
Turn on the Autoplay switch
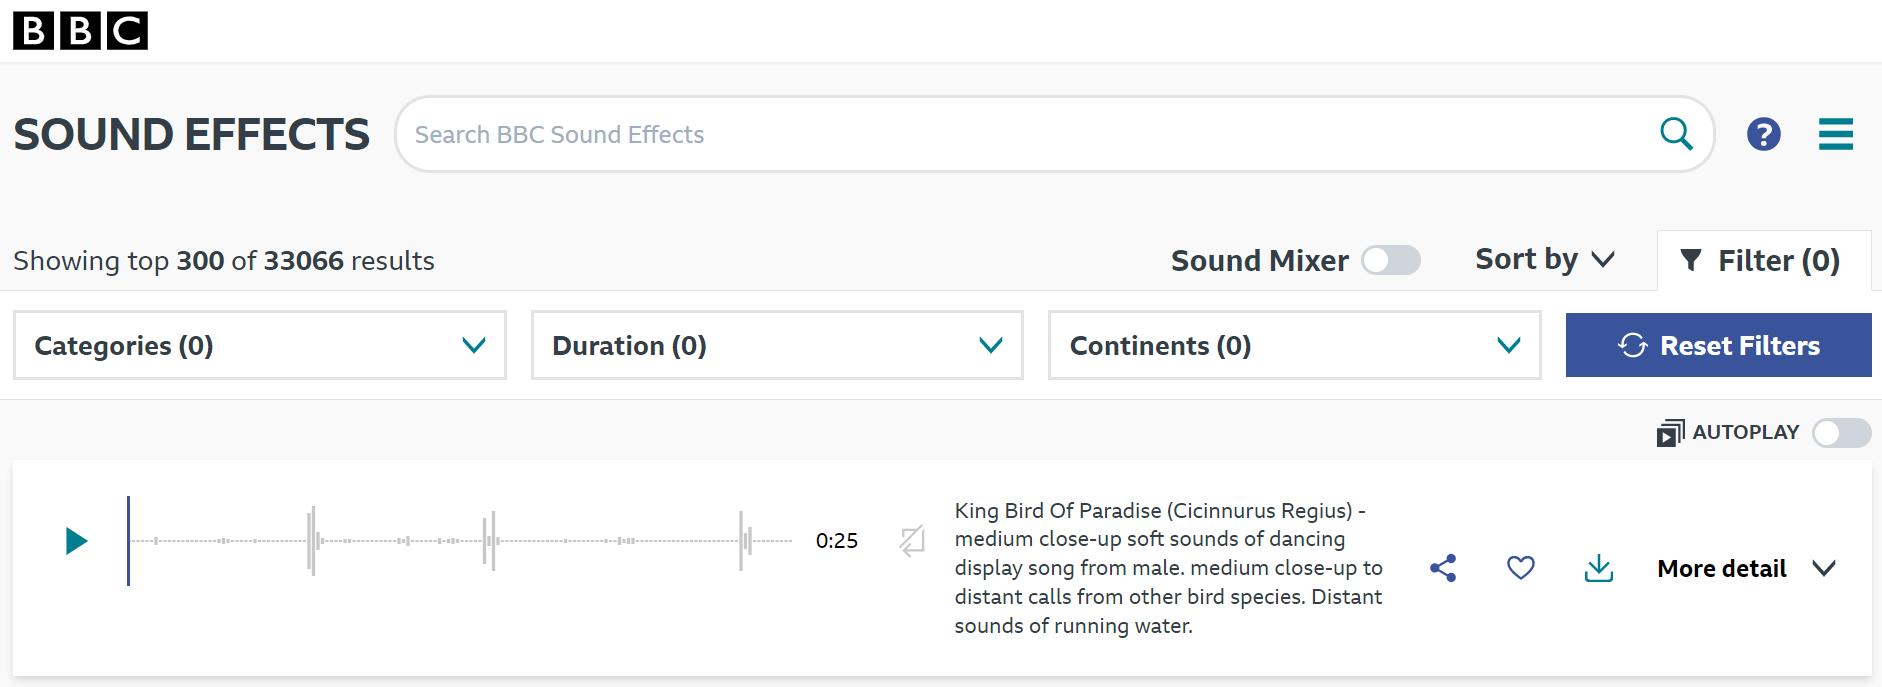pos(1841,433)
